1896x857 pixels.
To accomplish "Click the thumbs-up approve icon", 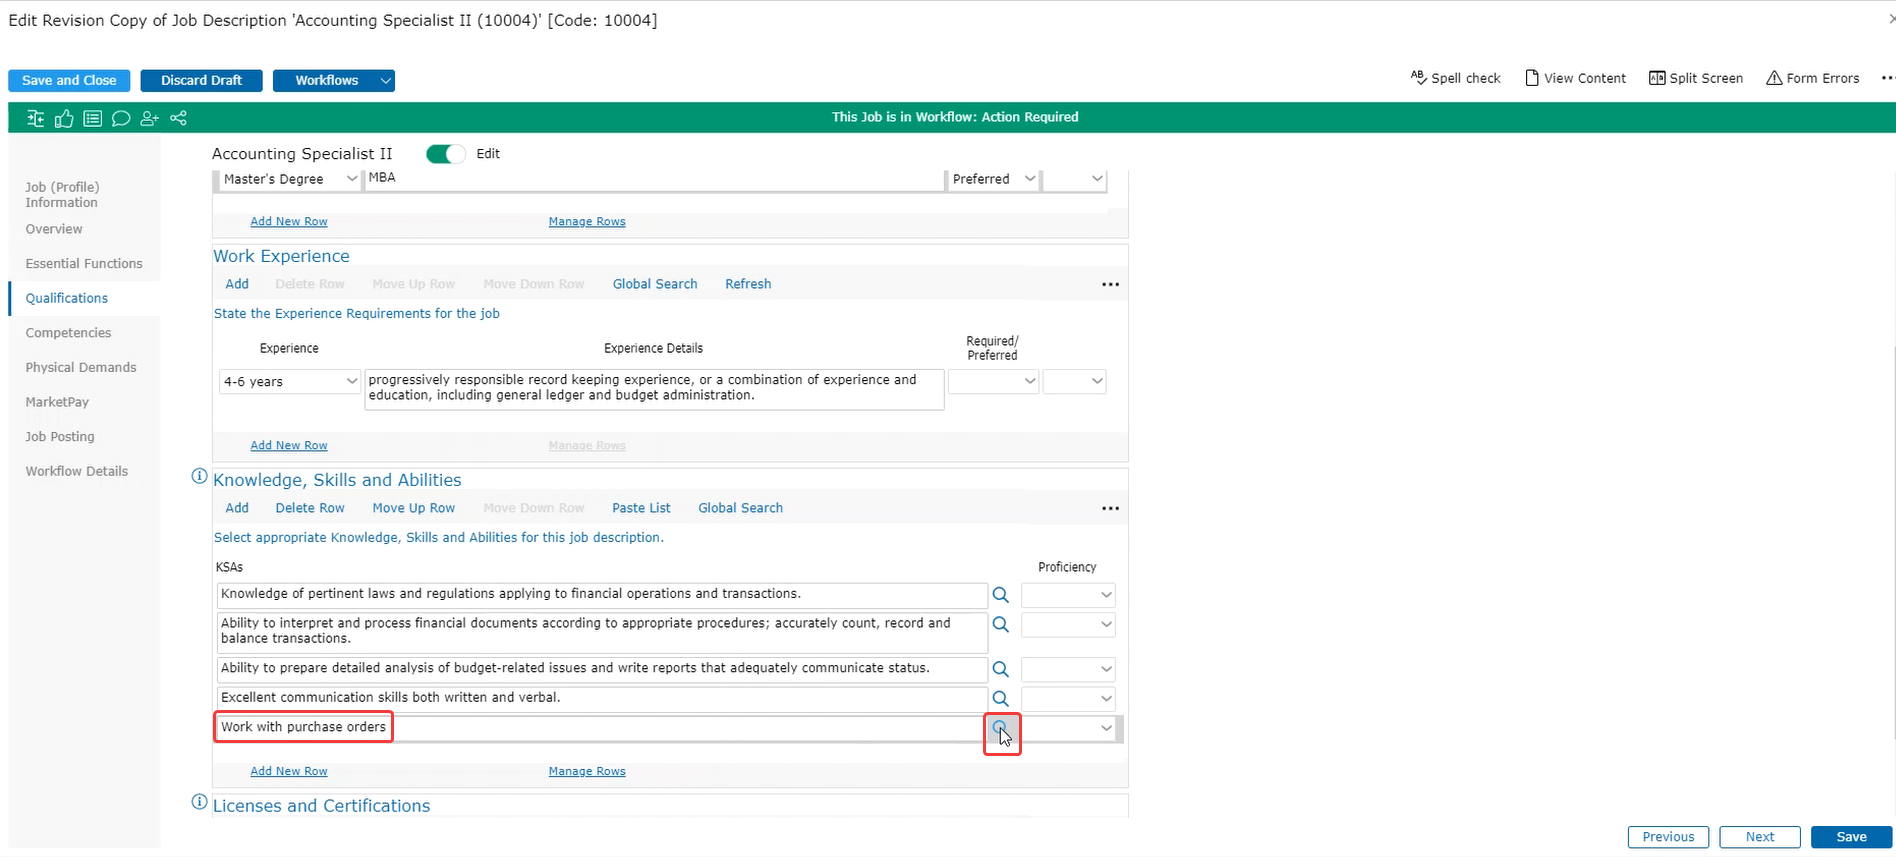I will (x=64, y=119).
